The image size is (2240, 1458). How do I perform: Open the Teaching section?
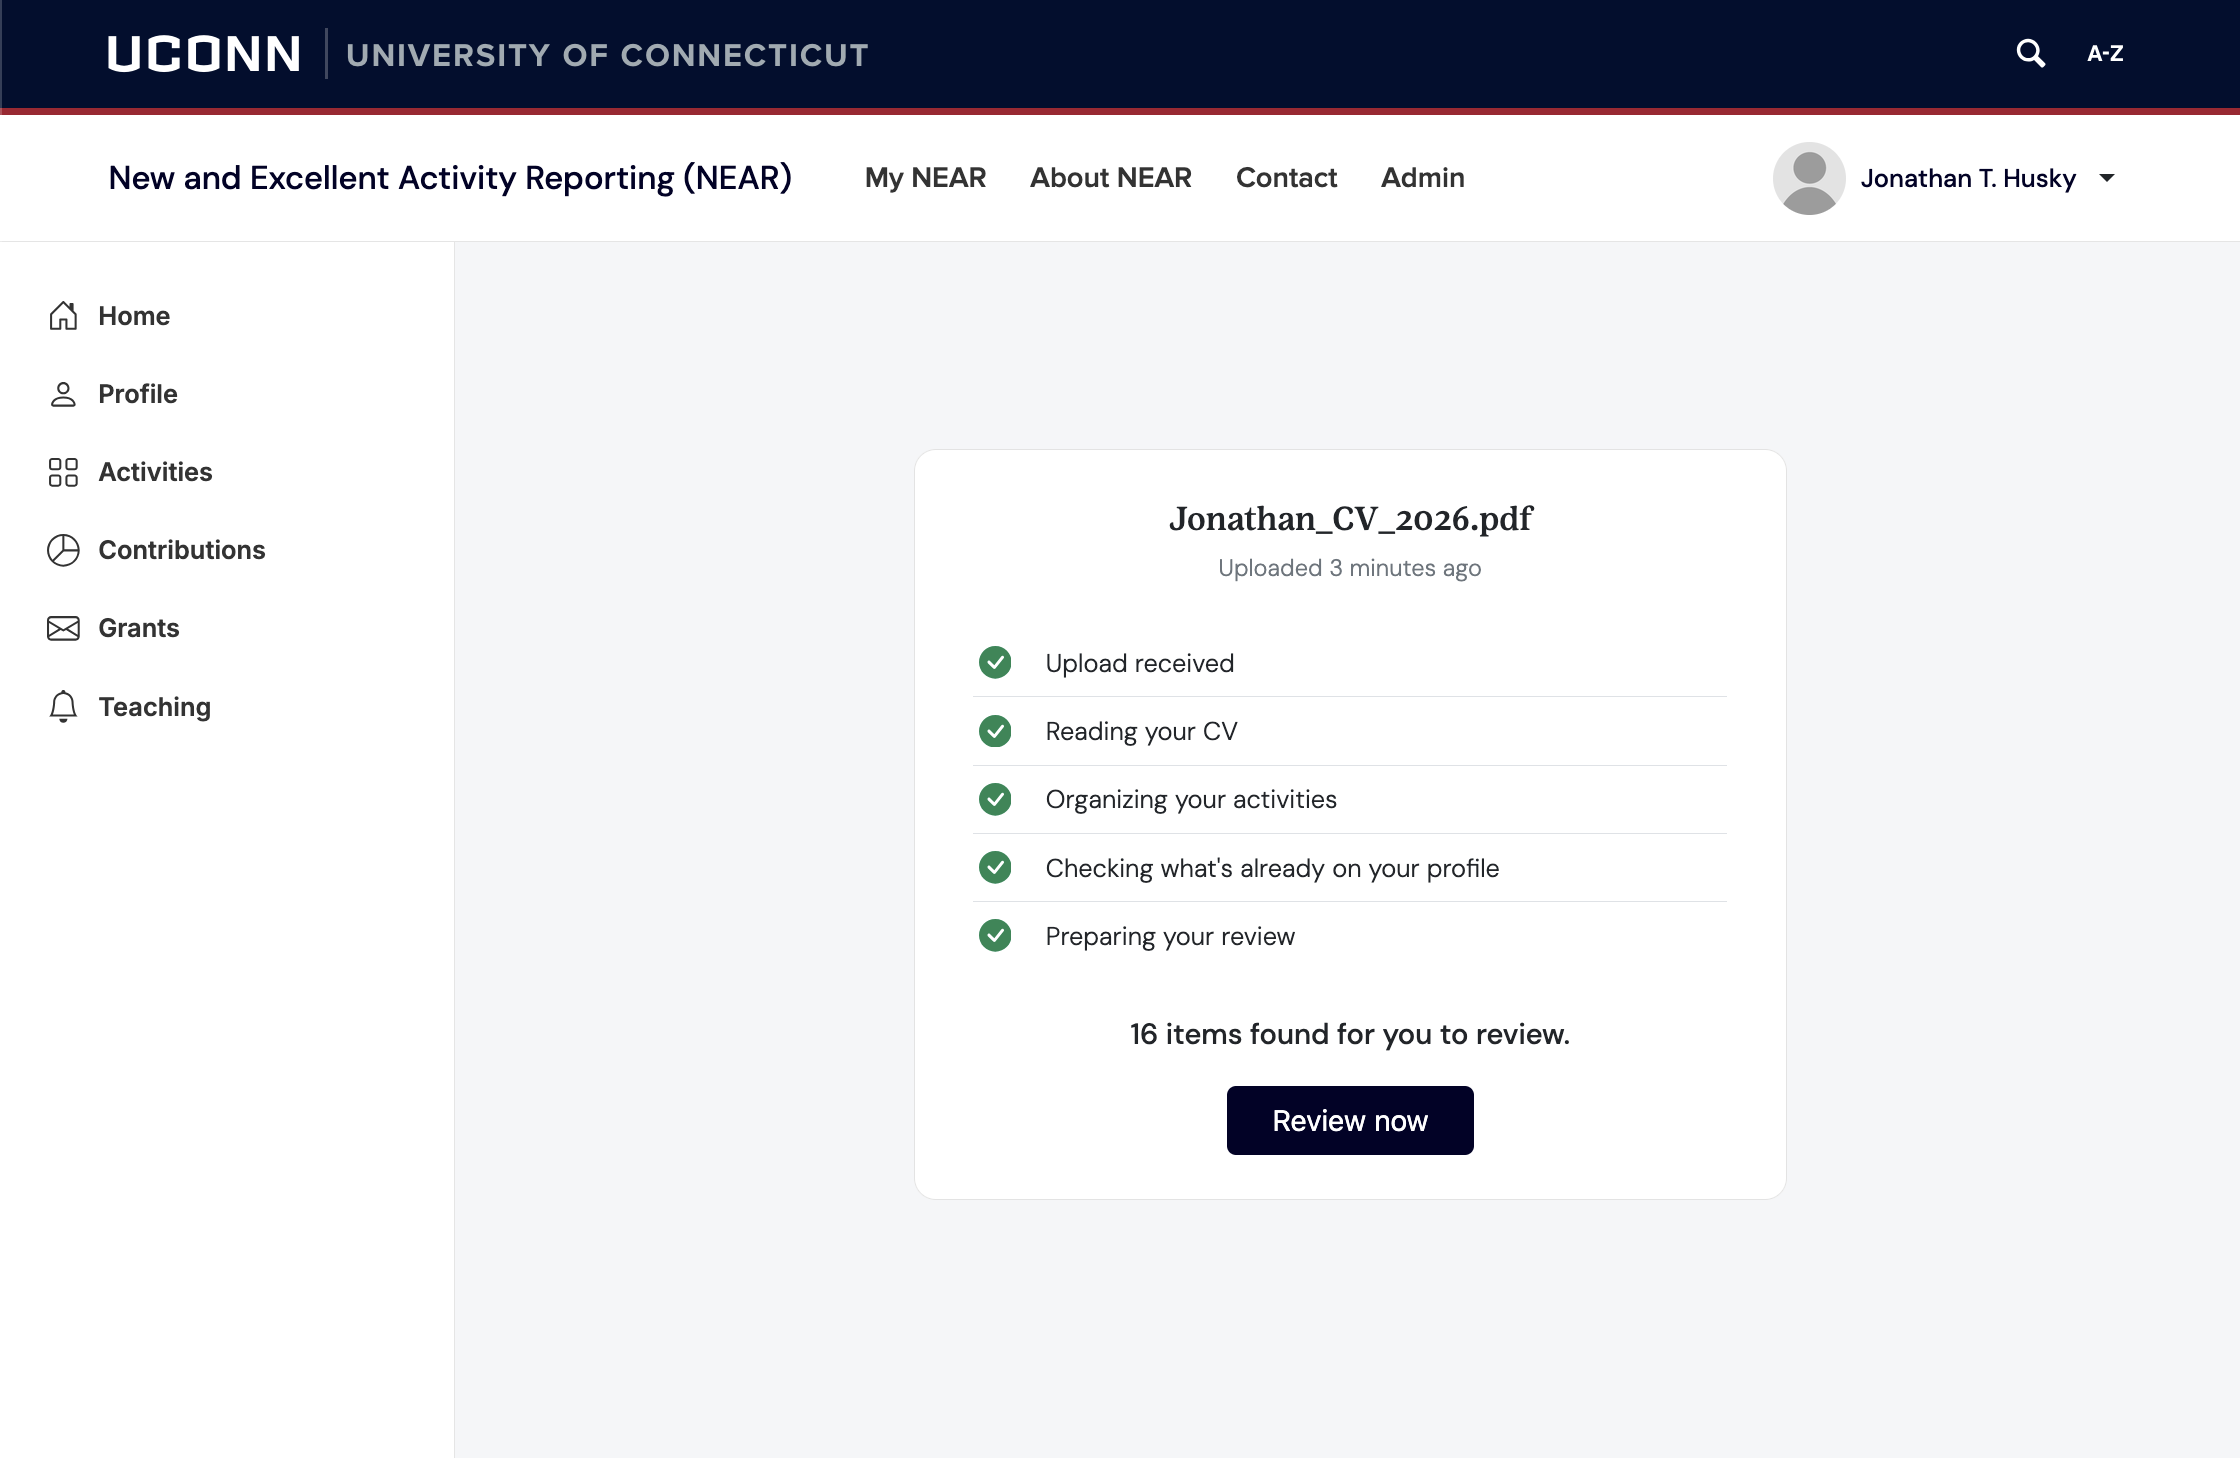[x=155, y=707]
